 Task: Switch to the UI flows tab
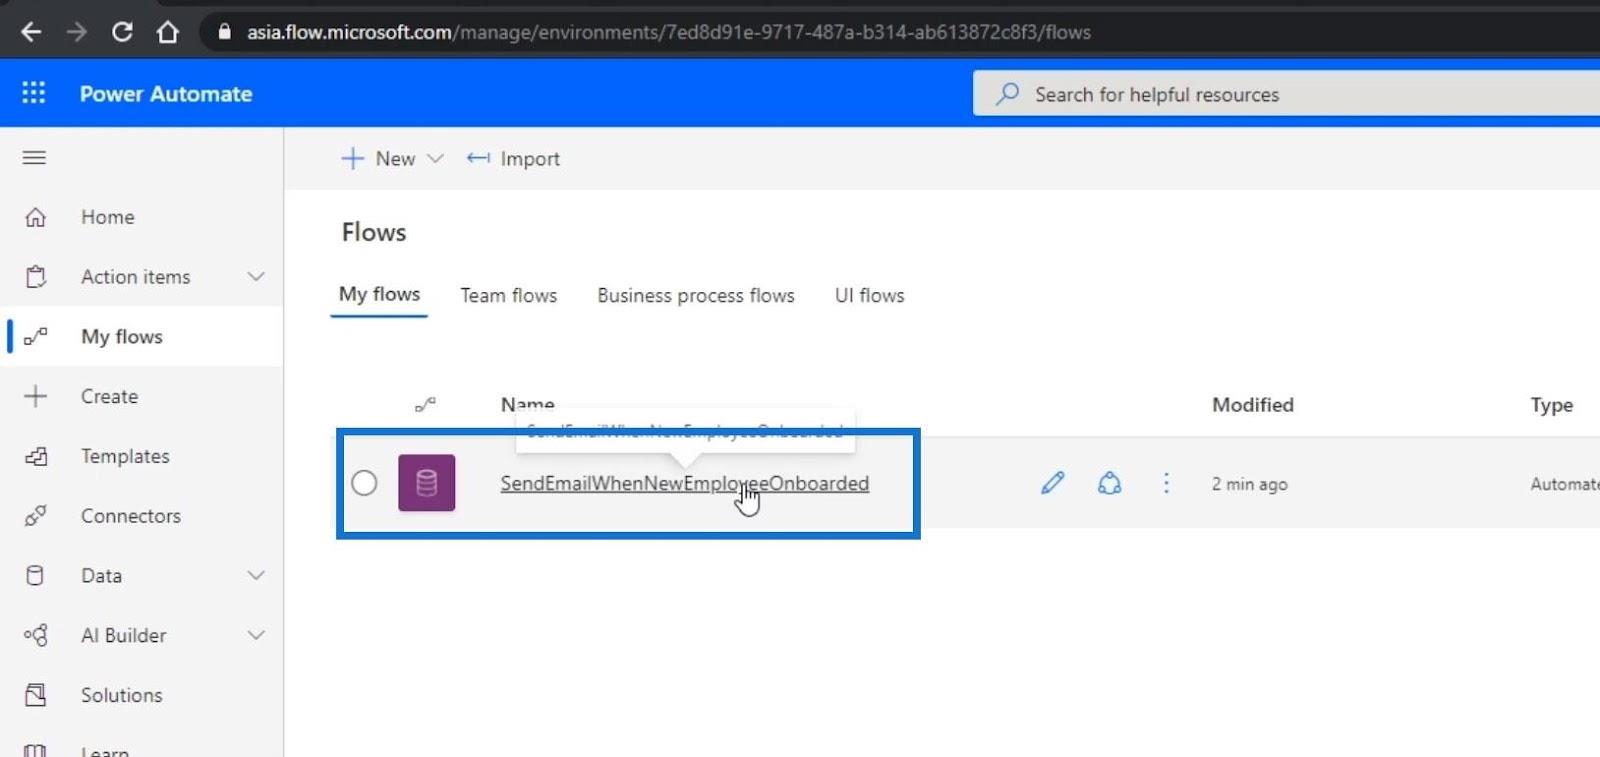tap(870, 295)
